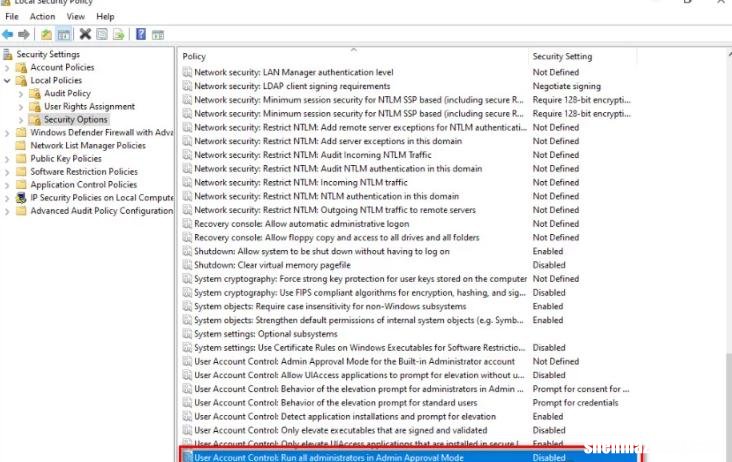Click the Public Key Policies folder icon
The width and height of the screenshot is (732, 462).
21,158
